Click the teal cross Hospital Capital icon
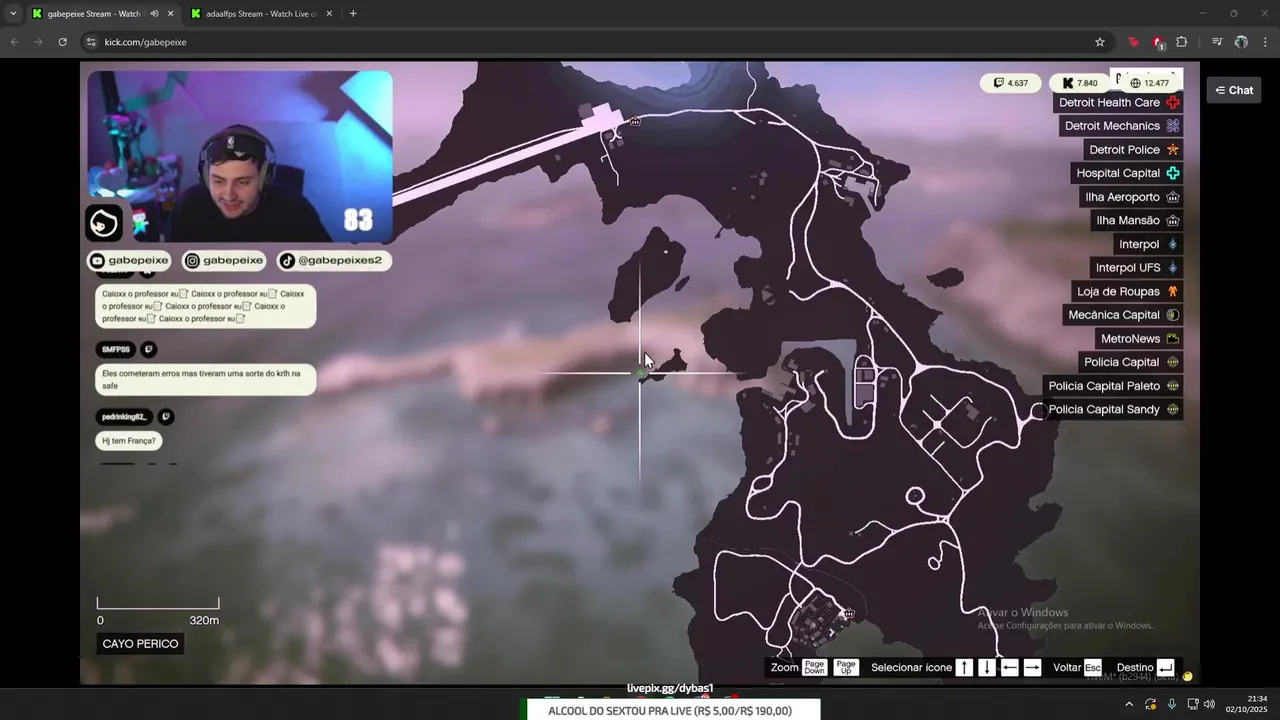The width and height of the screenshot is (1280, 720). tap(1173, 173)
